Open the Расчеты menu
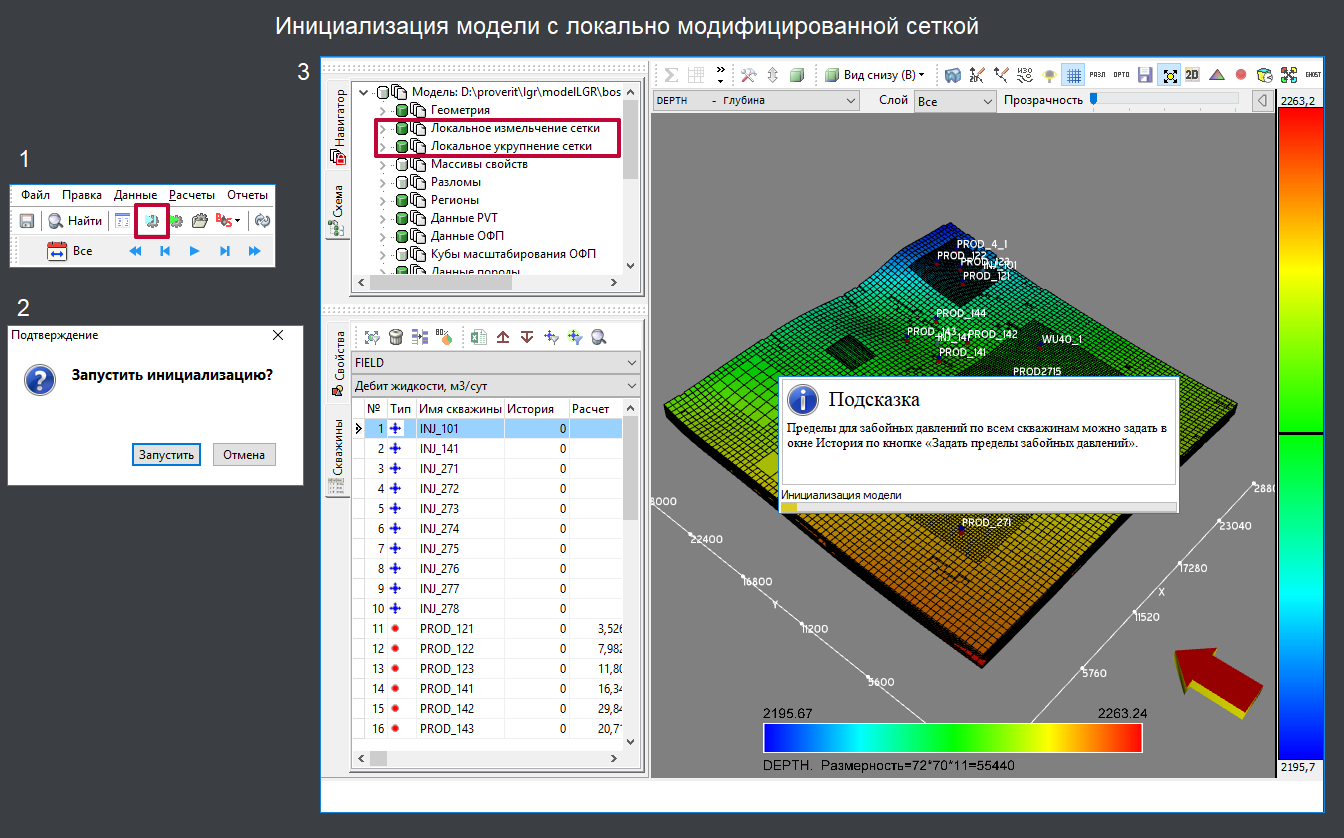Viewport: 1344px width, 838px height. pos(192,195)
